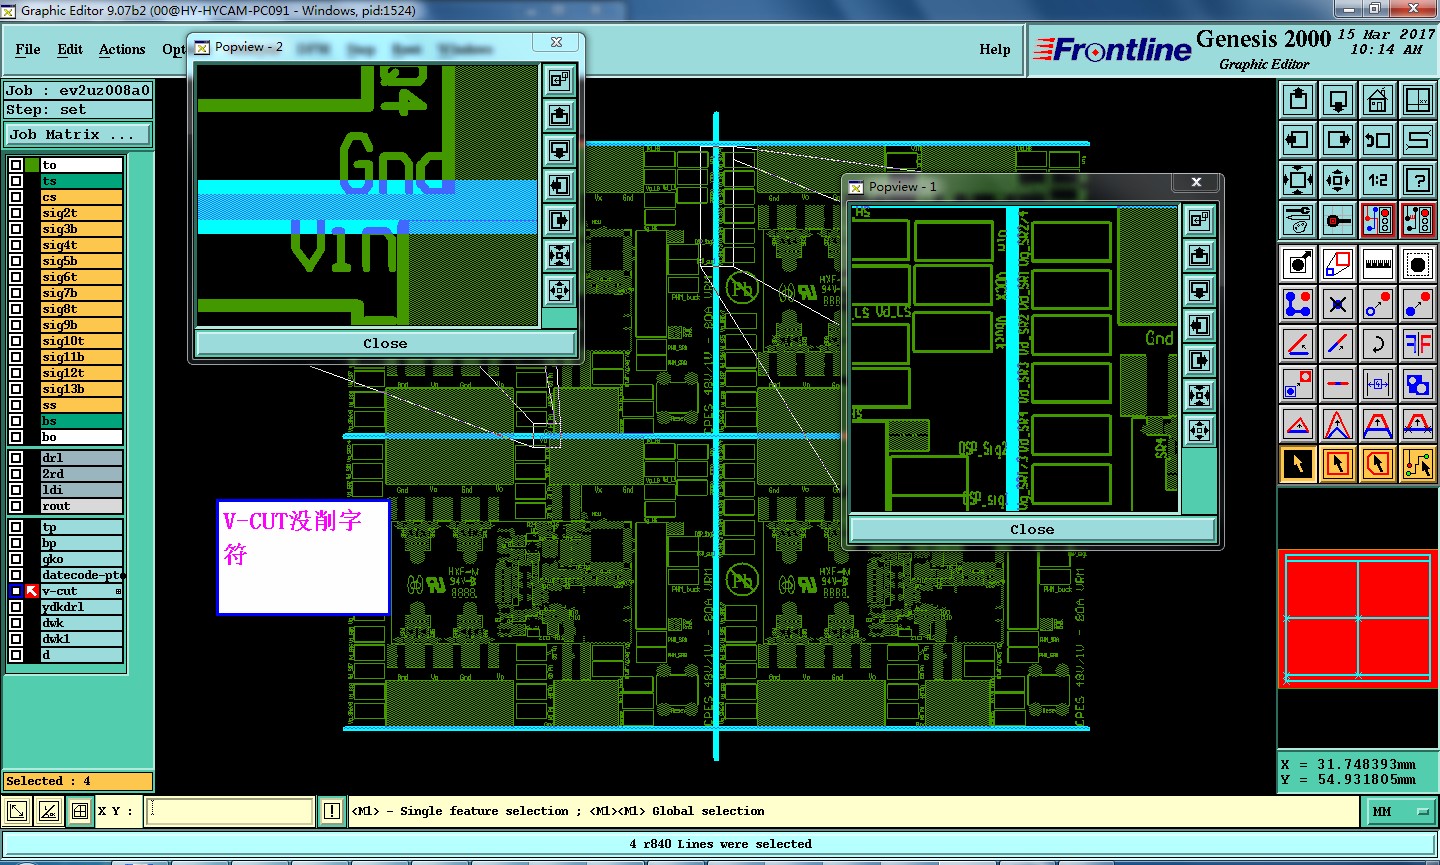
Task: Click the 1:2 scale view icon
Action: [1377, 180]
